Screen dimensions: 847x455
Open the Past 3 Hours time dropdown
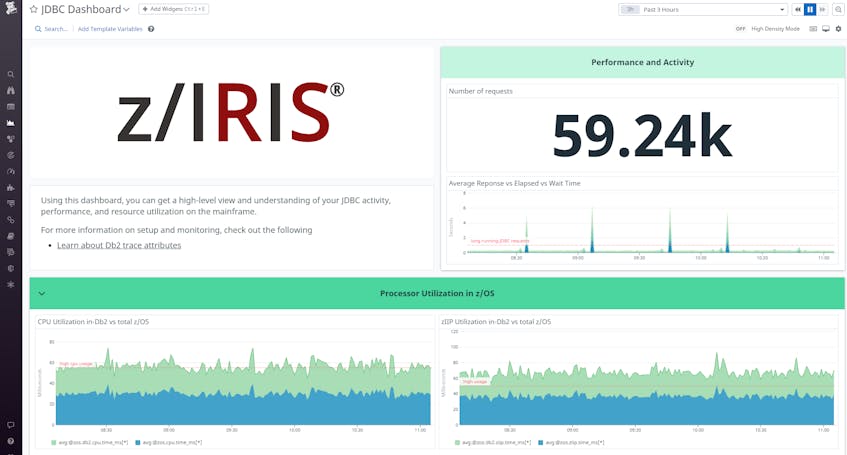coord(702,9)
